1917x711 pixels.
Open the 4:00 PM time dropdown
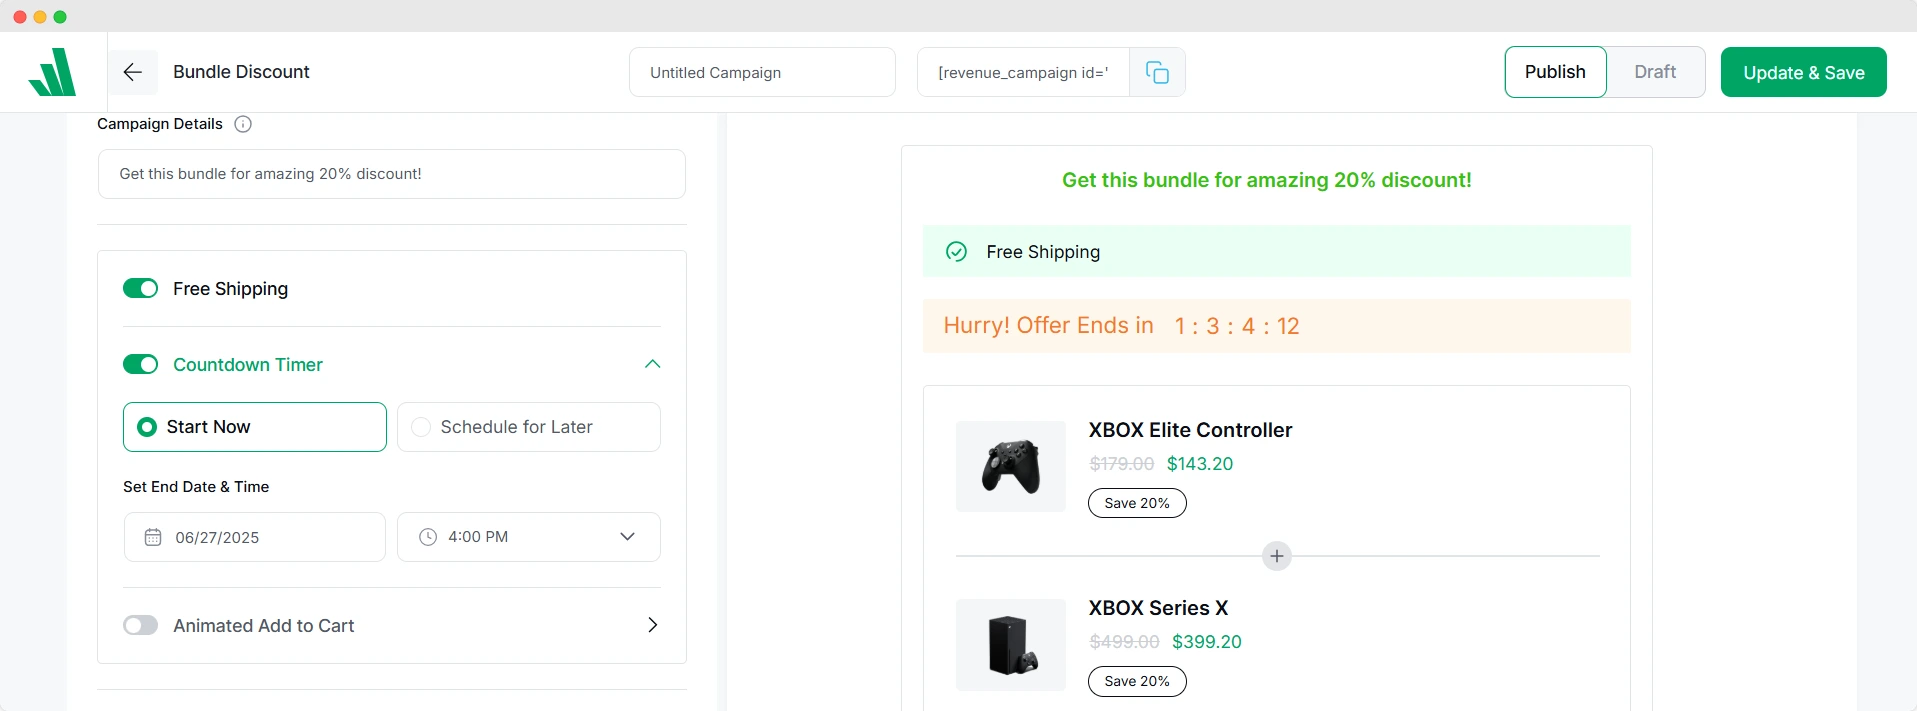[x=529, y=537]
